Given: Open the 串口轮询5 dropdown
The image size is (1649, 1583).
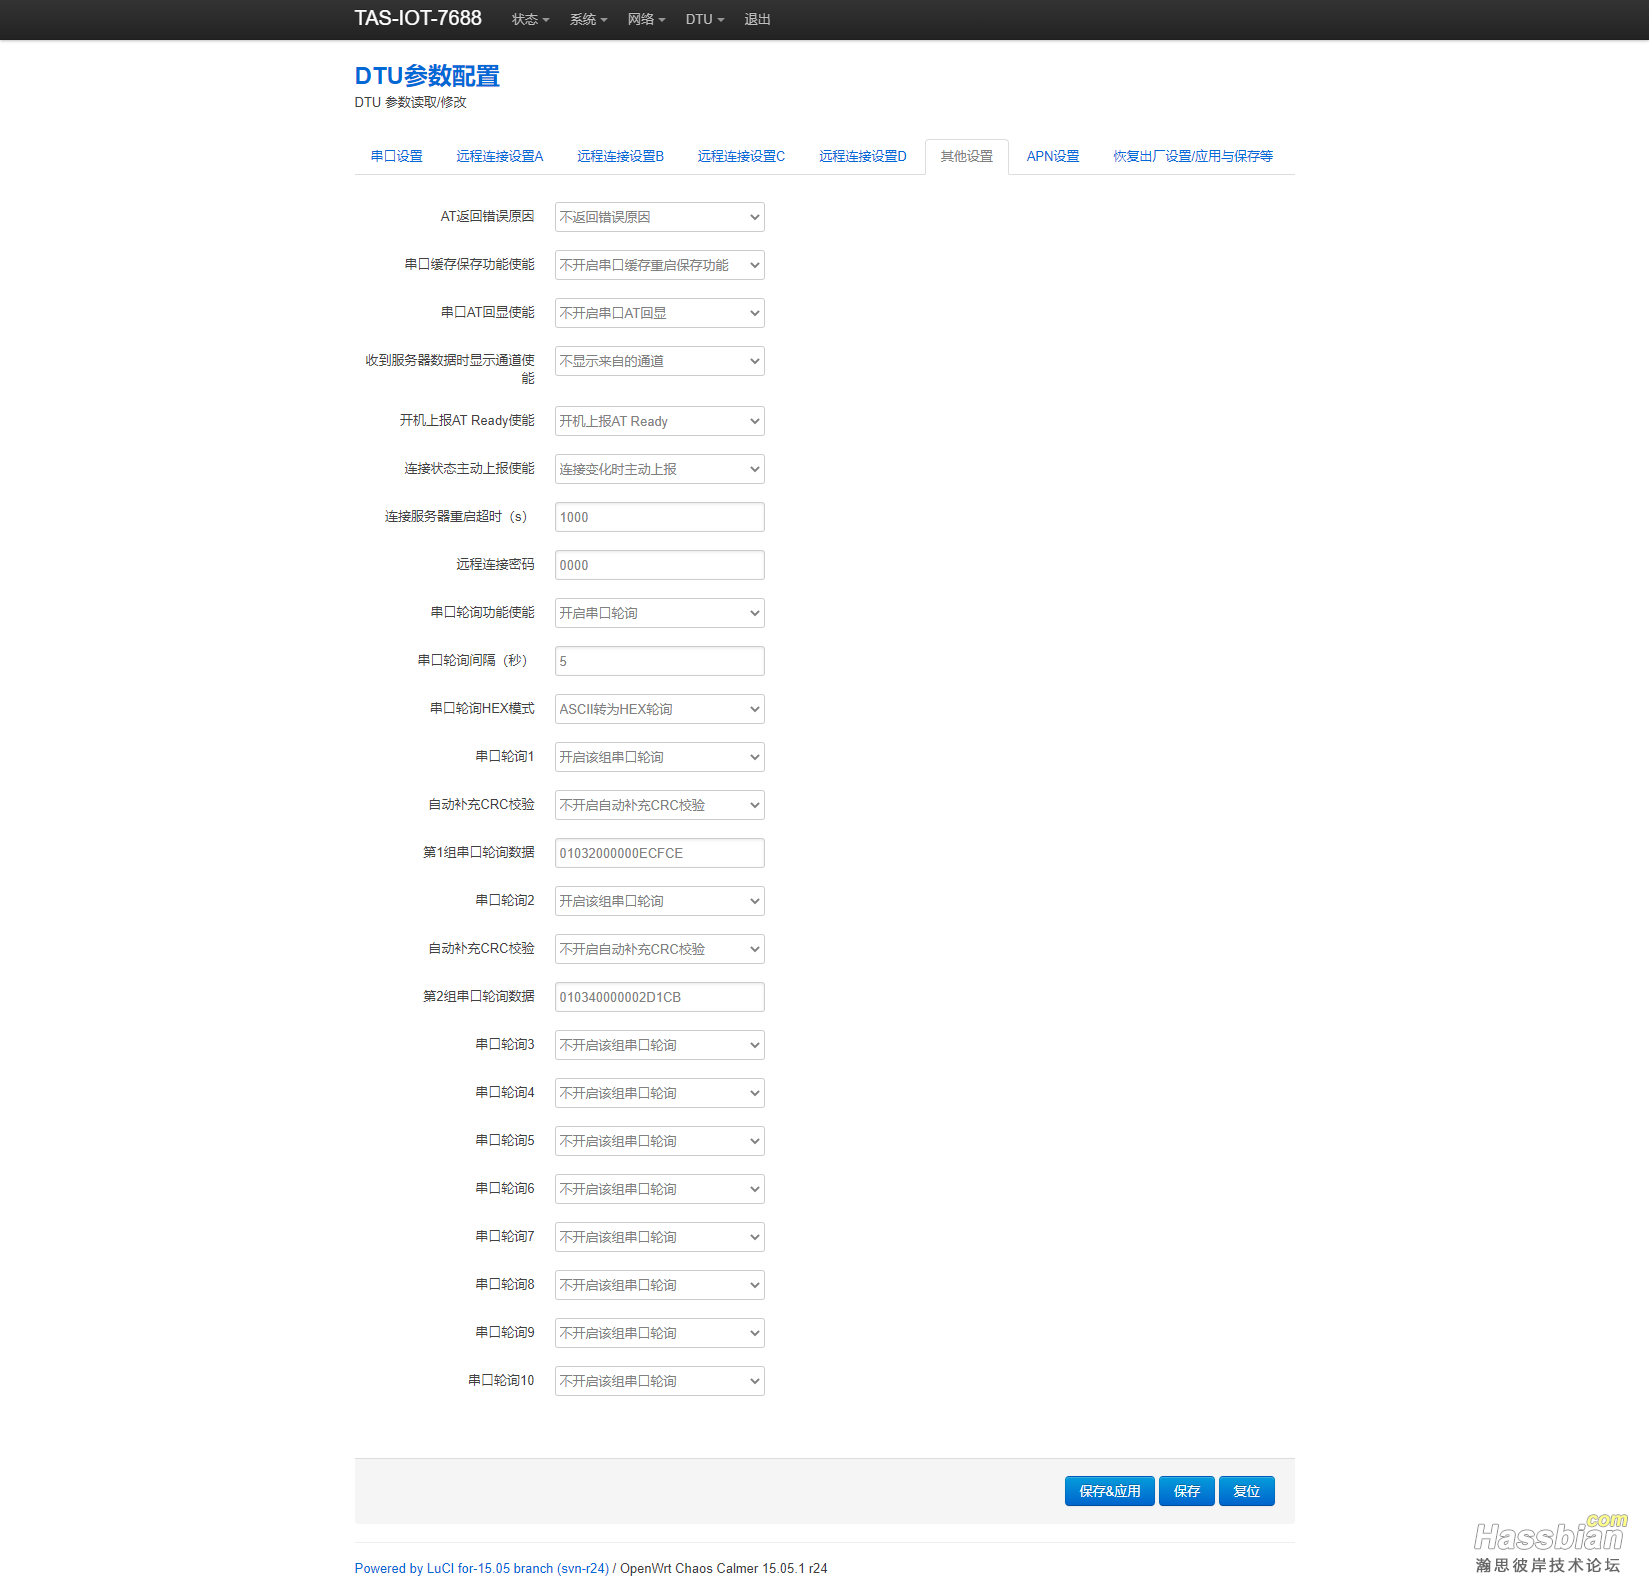Looking at the screenshot, I should [x=660, y=1141].
